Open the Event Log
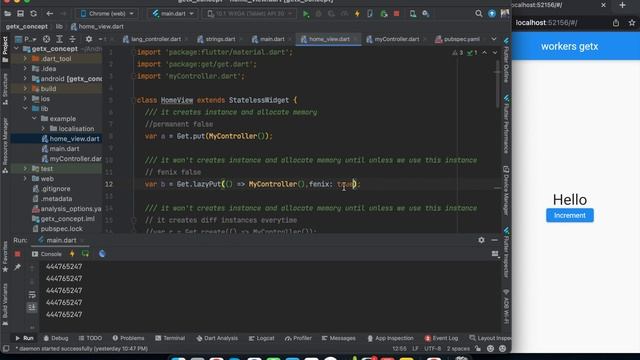Viewport: 640px width, 360px height. (441, 338)
